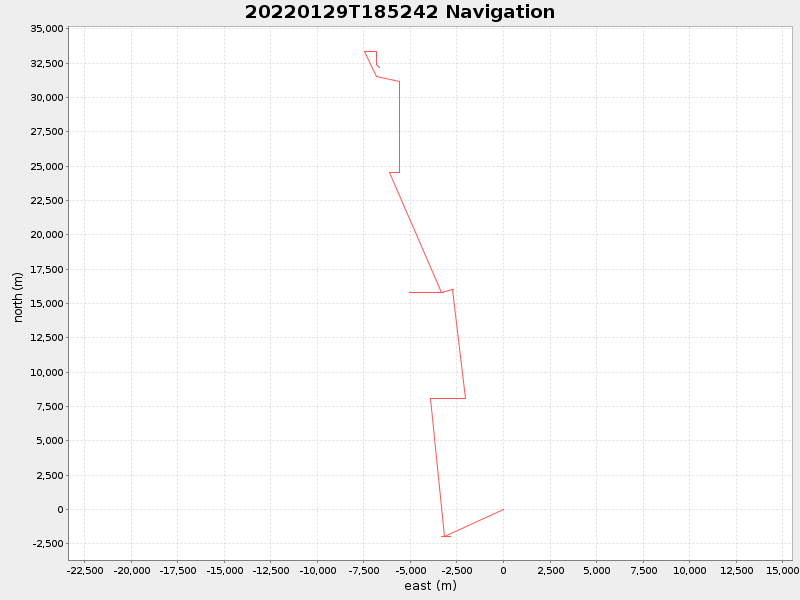This screenshot has width=800, height=600.
Task: Click the -15,000 east axis tick label
Action: tap(224, 570)
